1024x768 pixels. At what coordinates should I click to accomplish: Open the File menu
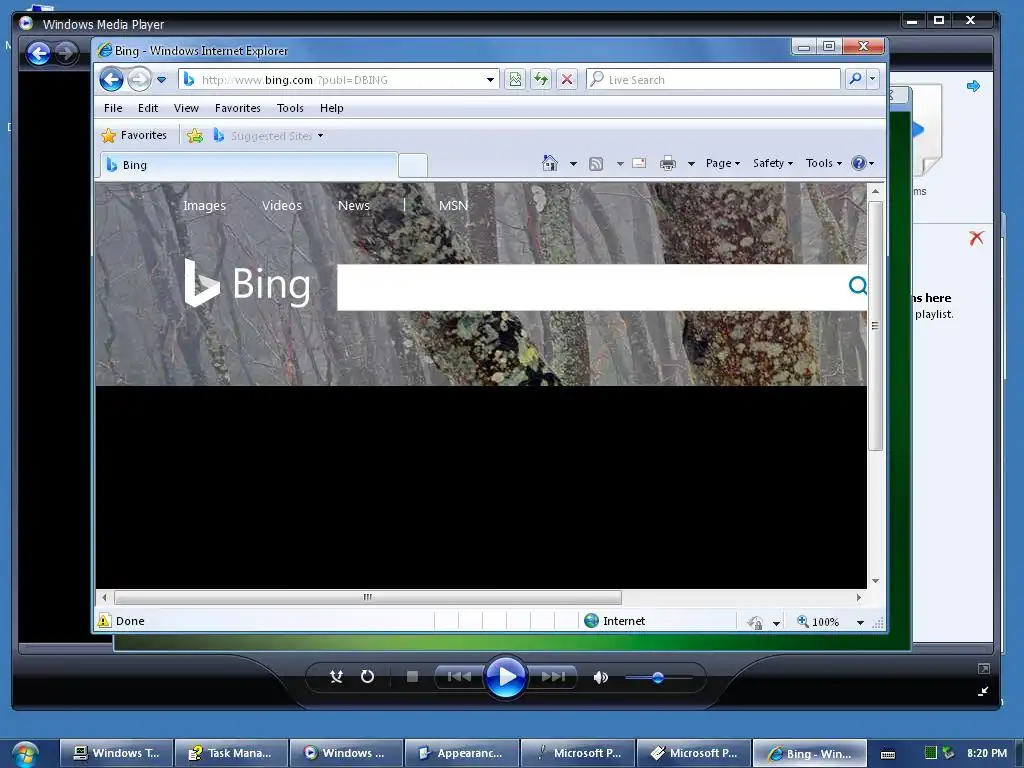pos(113,108)
